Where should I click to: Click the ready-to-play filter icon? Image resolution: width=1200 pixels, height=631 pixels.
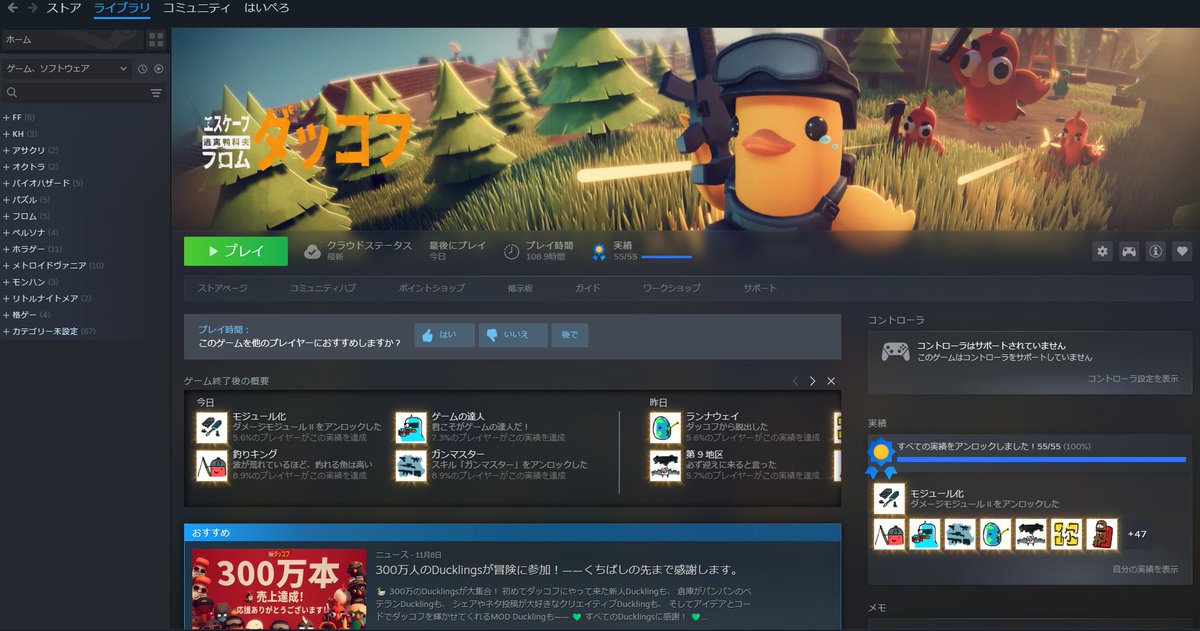click(158, 68)
